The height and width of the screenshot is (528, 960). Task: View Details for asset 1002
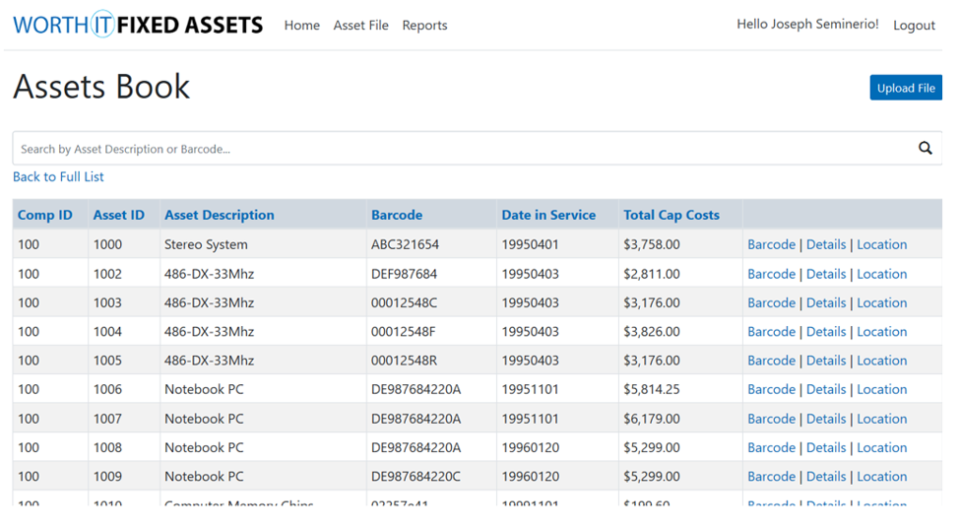point(825,274)
